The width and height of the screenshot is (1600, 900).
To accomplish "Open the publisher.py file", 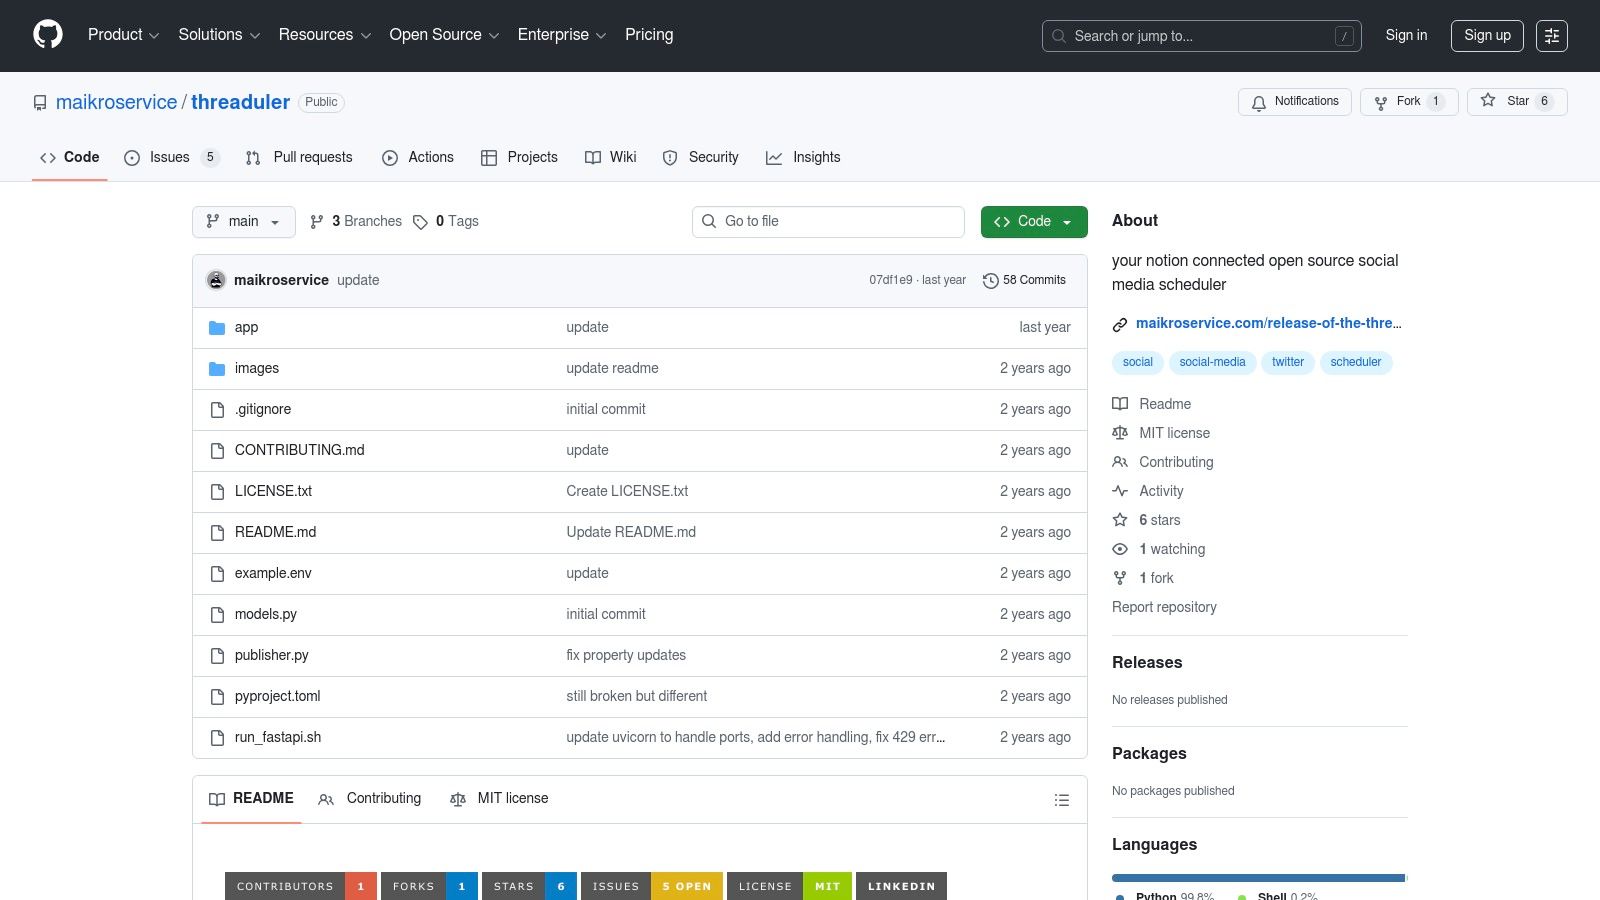I will click(x=272, y=656).
